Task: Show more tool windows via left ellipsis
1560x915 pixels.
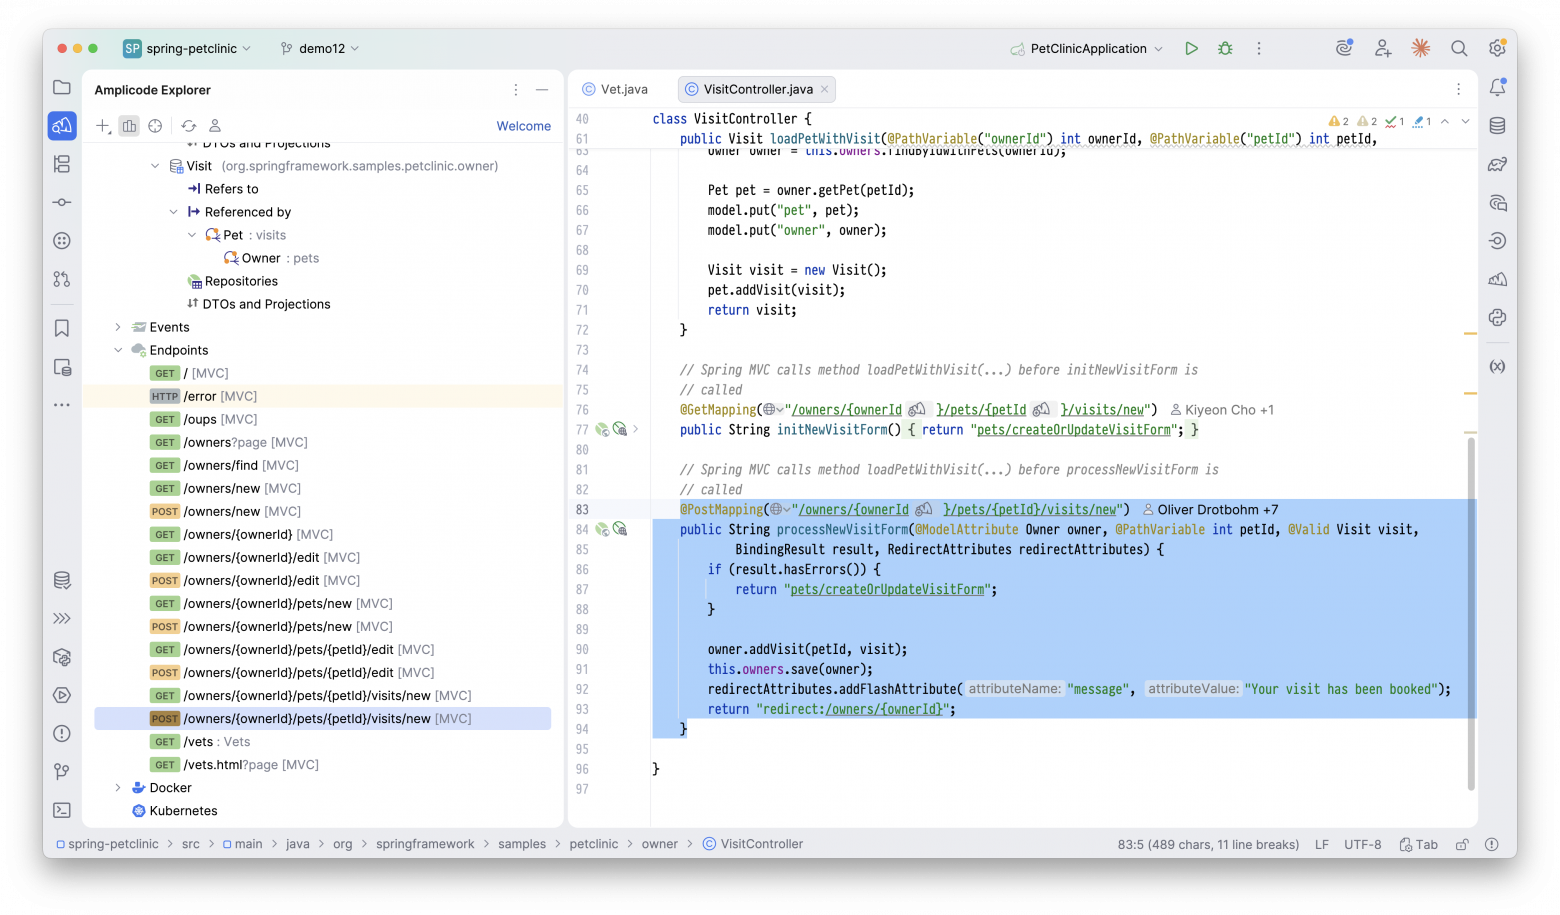Action: (x=62, y=405)
